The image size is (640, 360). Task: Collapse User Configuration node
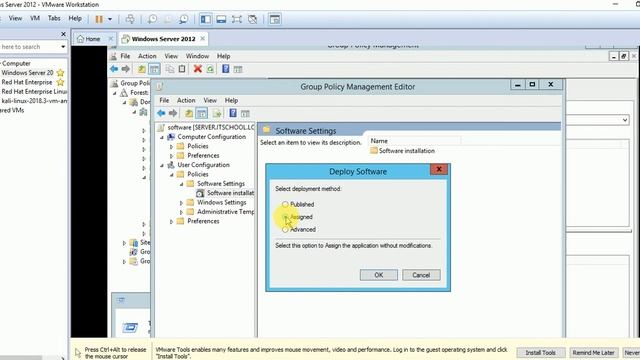coord(162,165)
